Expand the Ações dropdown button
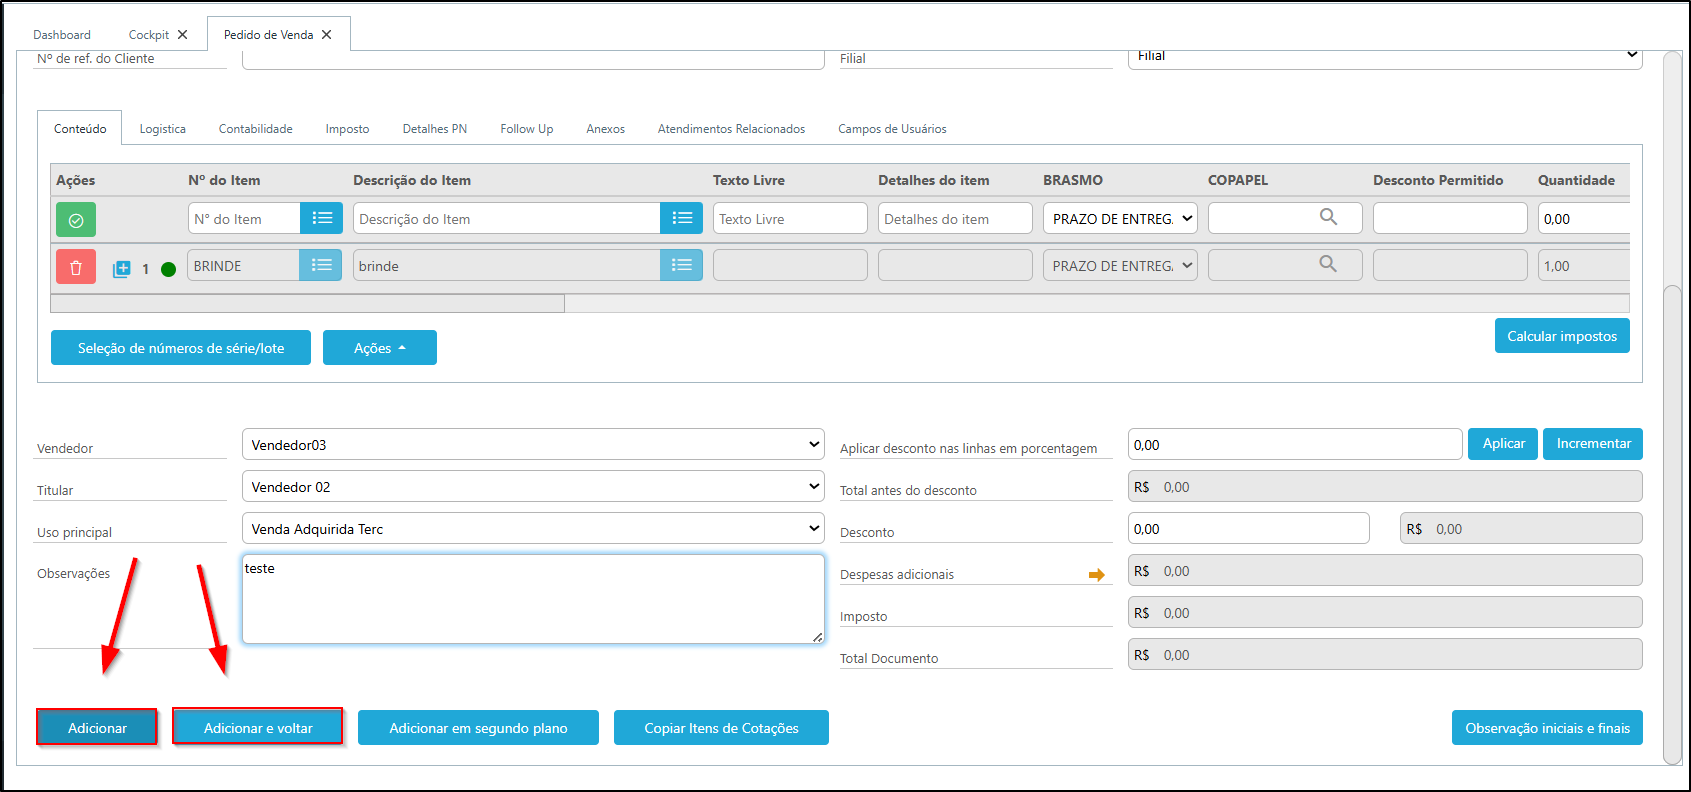This screenshot has height=792, width=1691. 380,348
